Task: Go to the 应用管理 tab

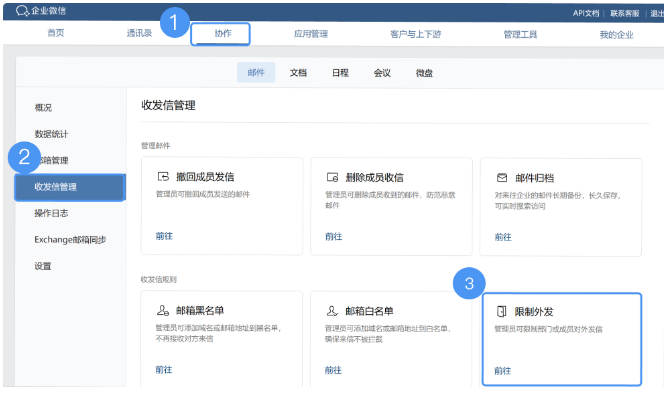Action: 310,33
